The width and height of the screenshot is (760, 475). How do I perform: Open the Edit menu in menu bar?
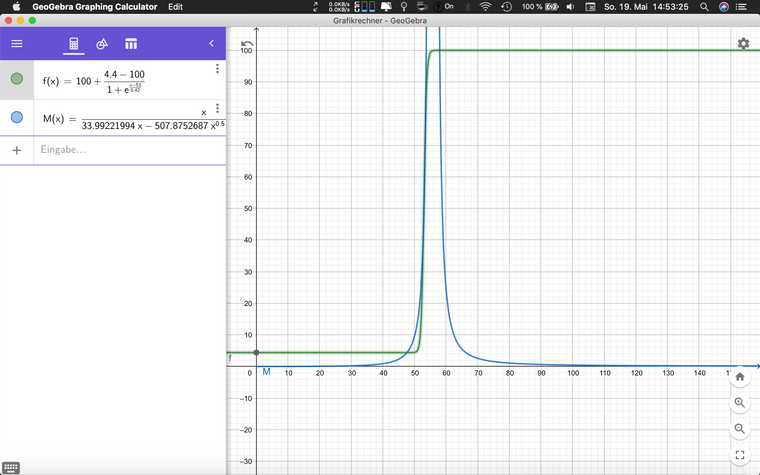tap(175, 6)
